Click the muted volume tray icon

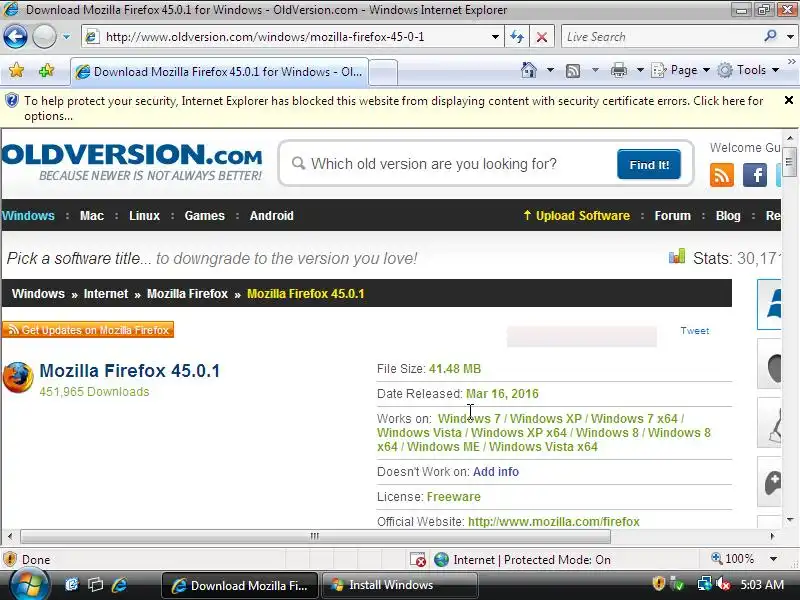(723, 584)
